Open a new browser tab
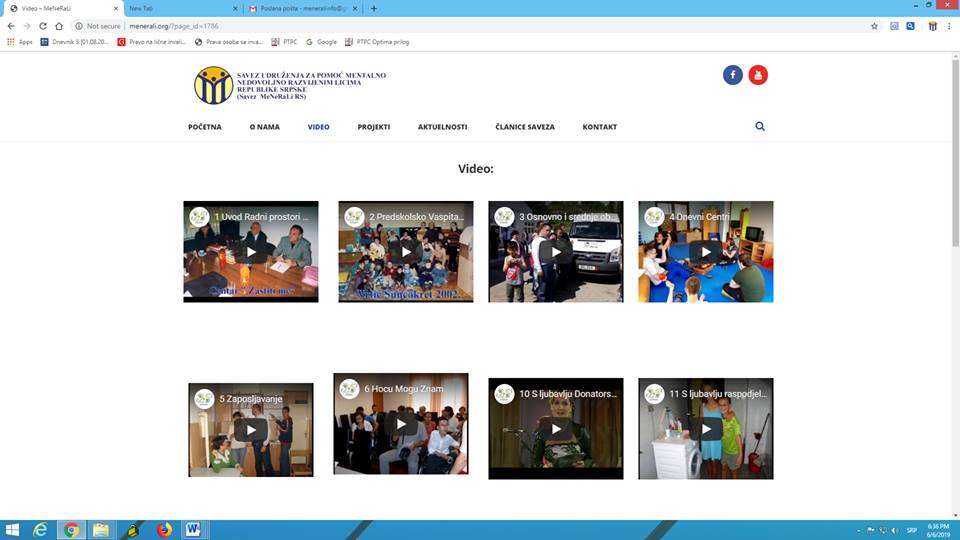This screenshot has height=540, width=960. pos(374,8)
